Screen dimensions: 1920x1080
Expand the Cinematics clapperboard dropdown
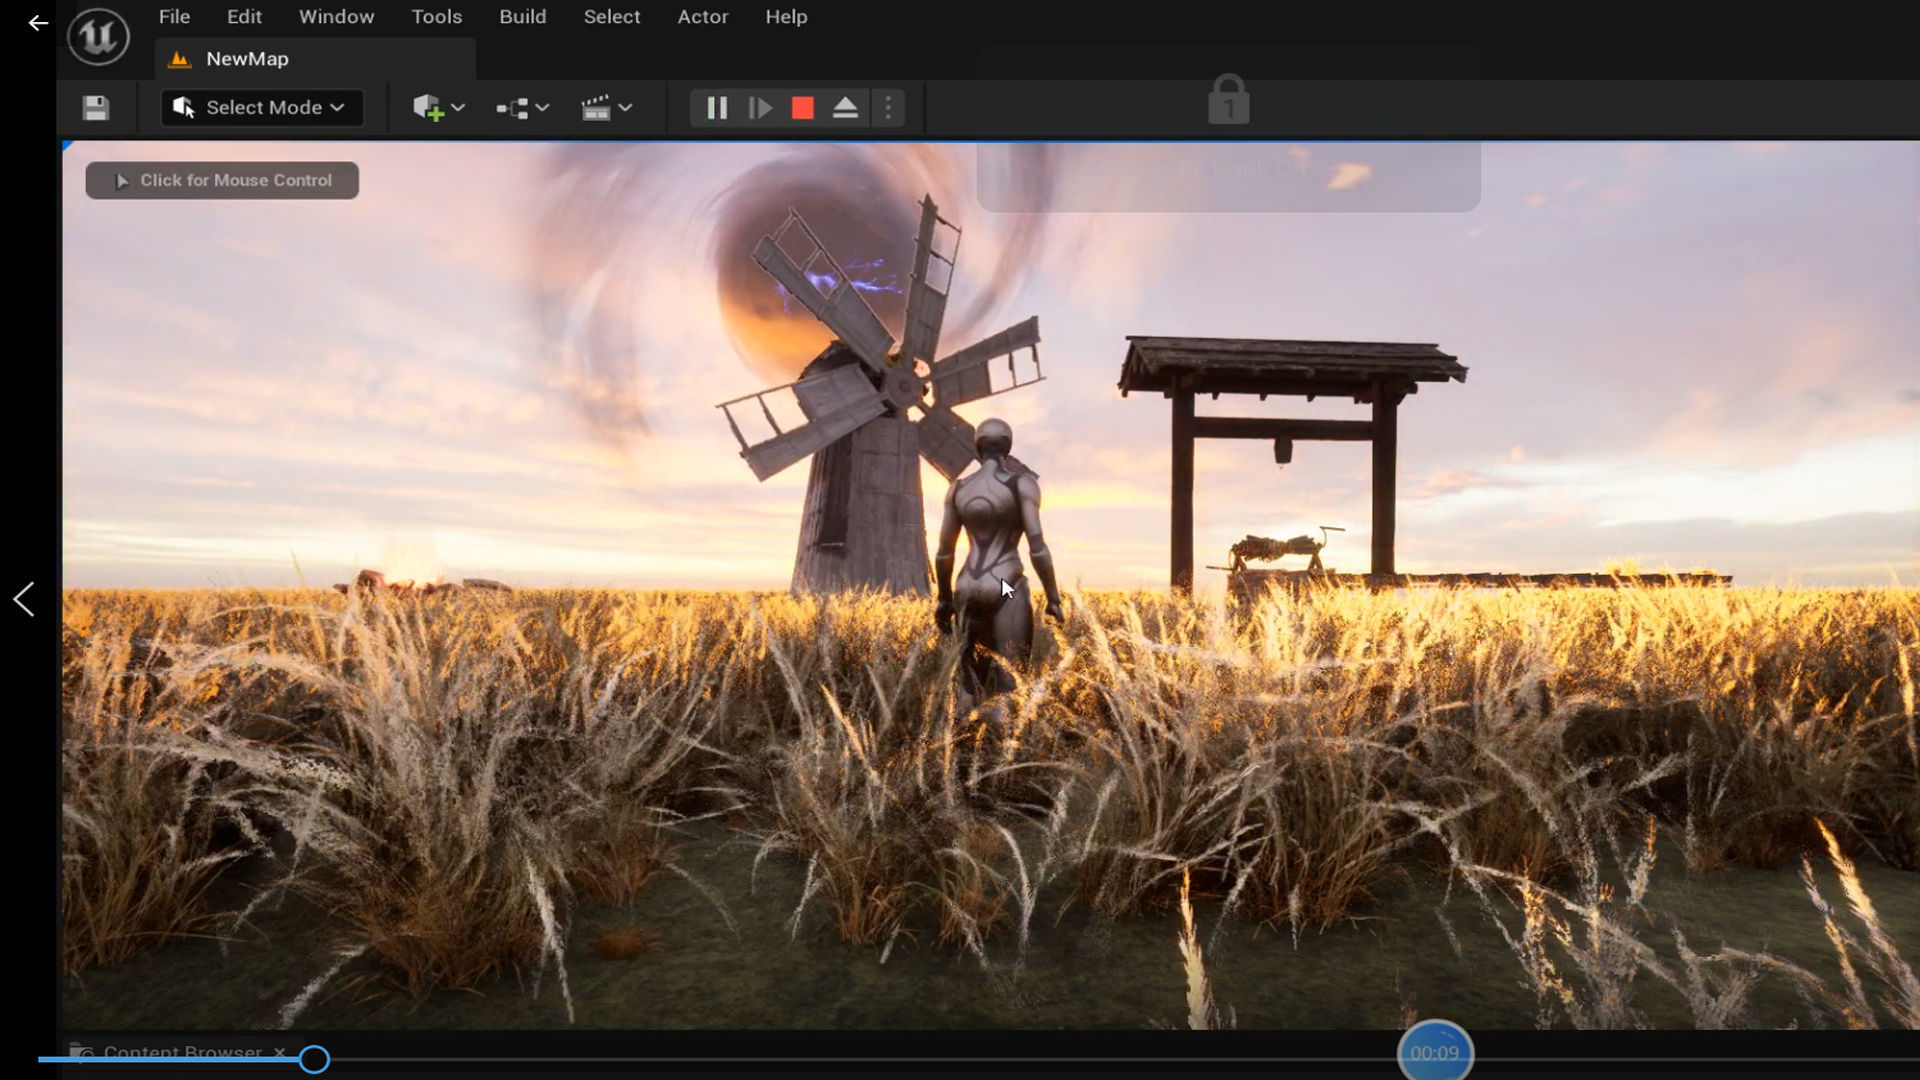coord(606,108)
